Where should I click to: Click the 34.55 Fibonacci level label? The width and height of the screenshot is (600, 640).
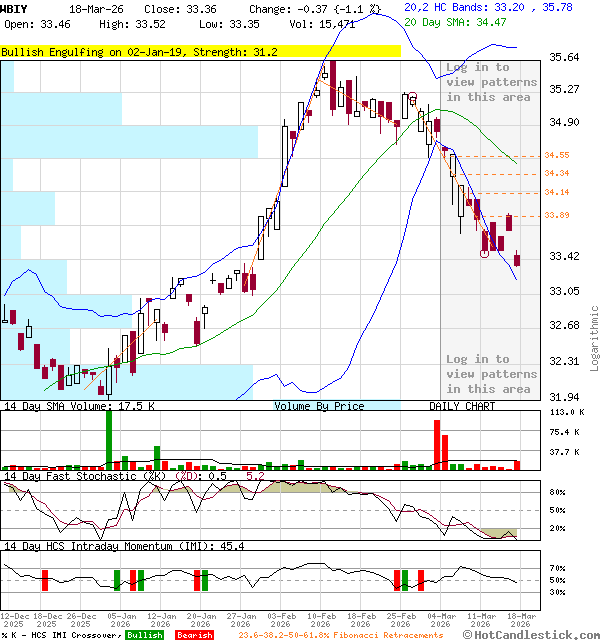click(557, 155)
